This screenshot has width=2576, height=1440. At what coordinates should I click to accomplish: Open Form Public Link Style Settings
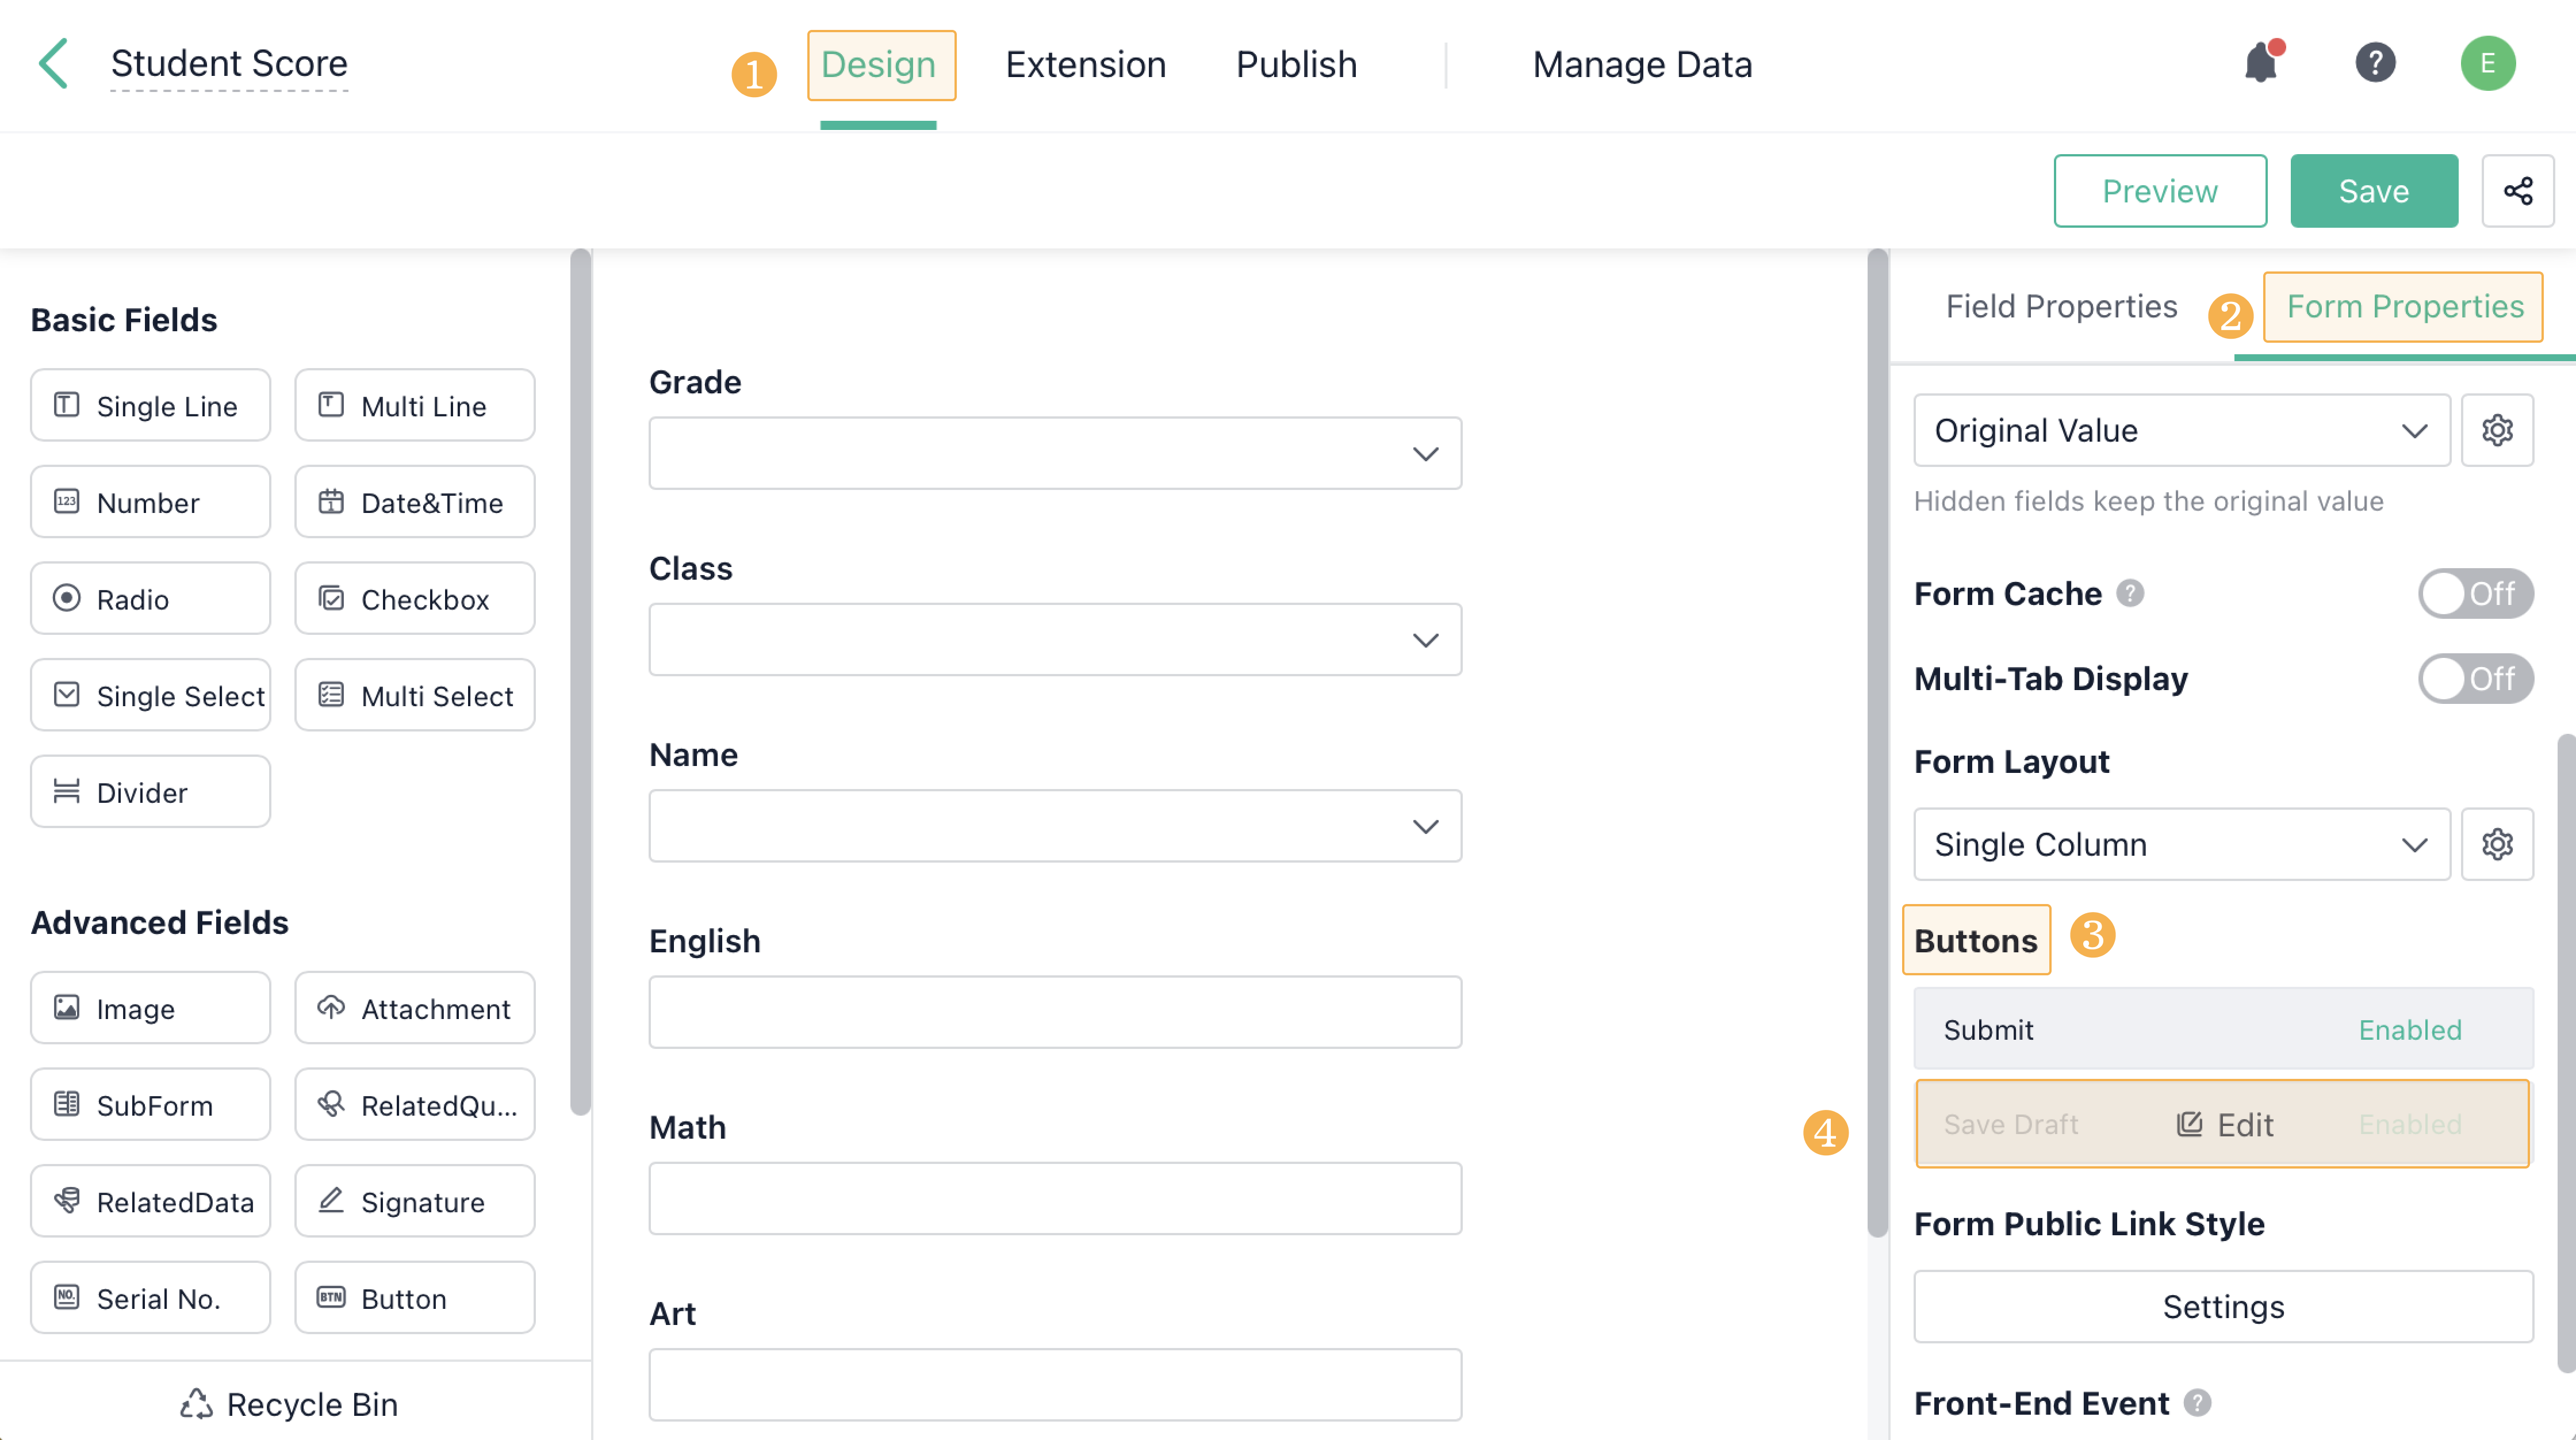point(2222,1306)
